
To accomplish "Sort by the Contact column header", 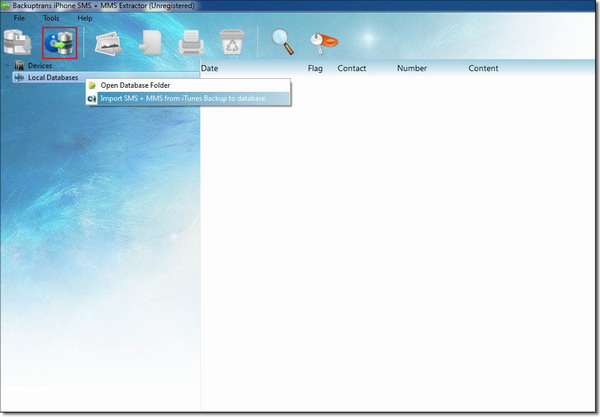I will (x=352, y=68).
